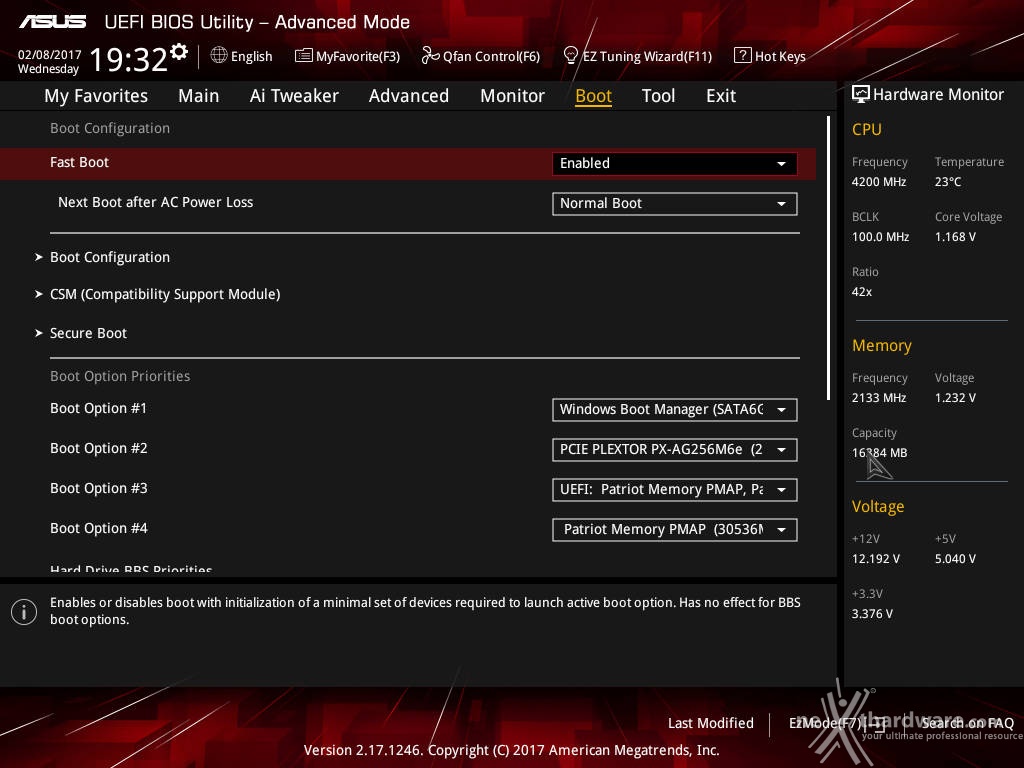Click the MyFavorite list icon
Viewport: 1024px width, 768px height.
pos(303,56)
